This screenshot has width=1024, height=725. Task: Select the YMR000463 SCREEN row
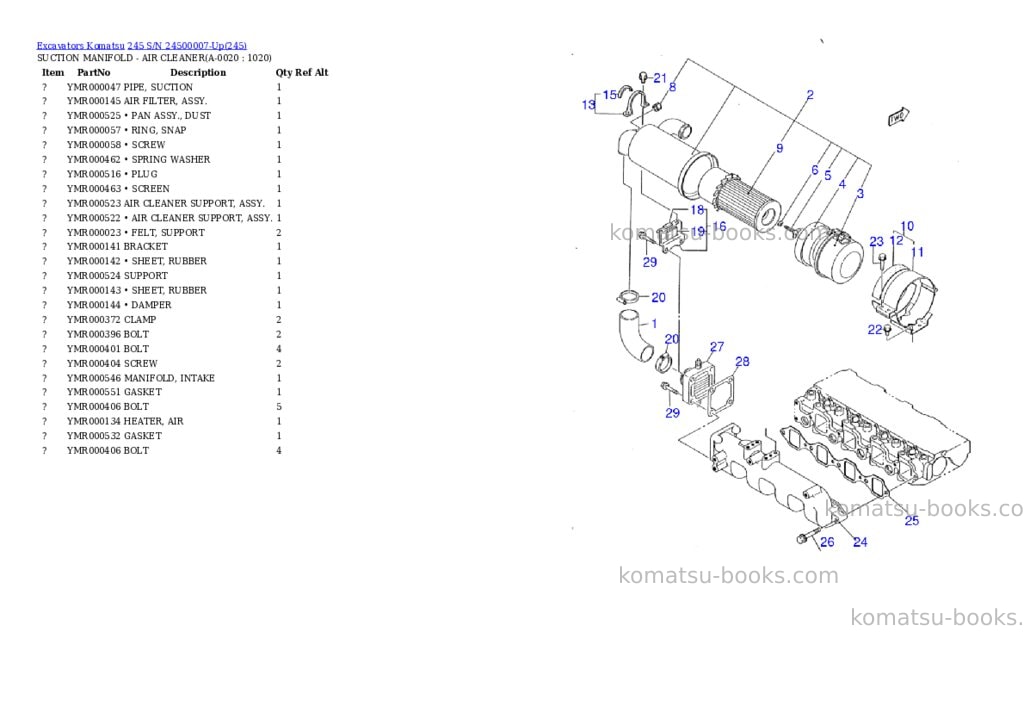click(x=162, y=189)
